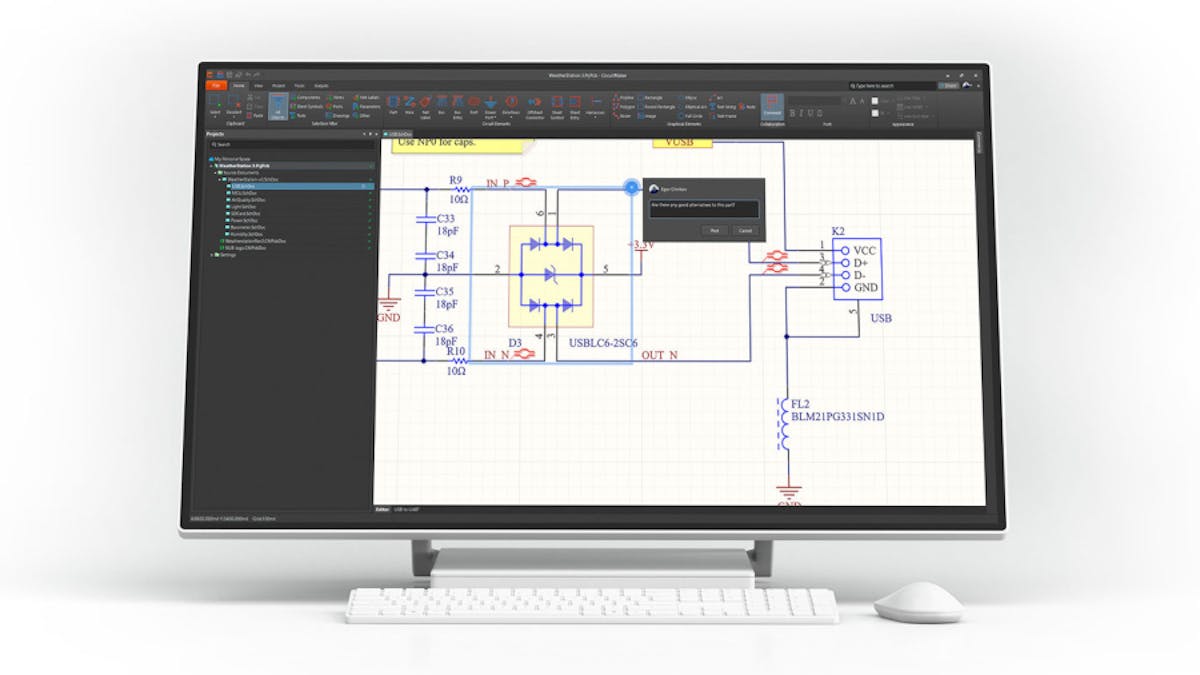Screen dimensions: 1200x675
Task: Choose the Polygon graphical tool
Action: 623,107
